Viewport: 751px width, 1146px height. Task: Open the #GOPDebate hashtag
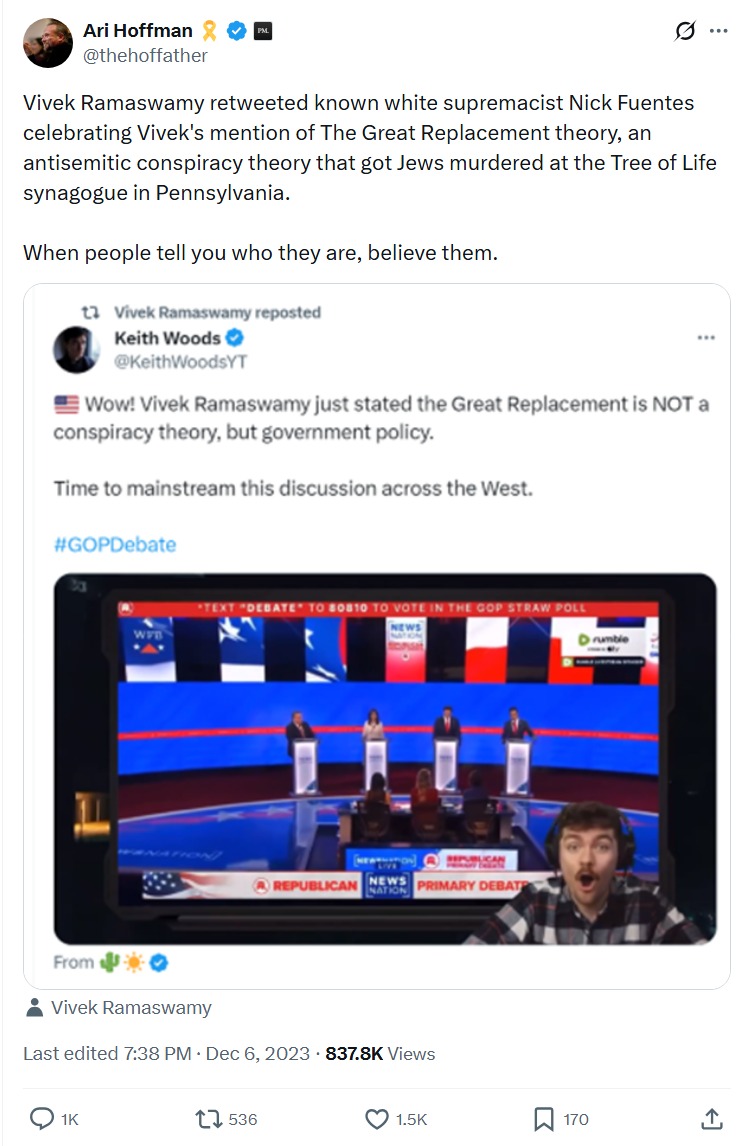point(115,544)
